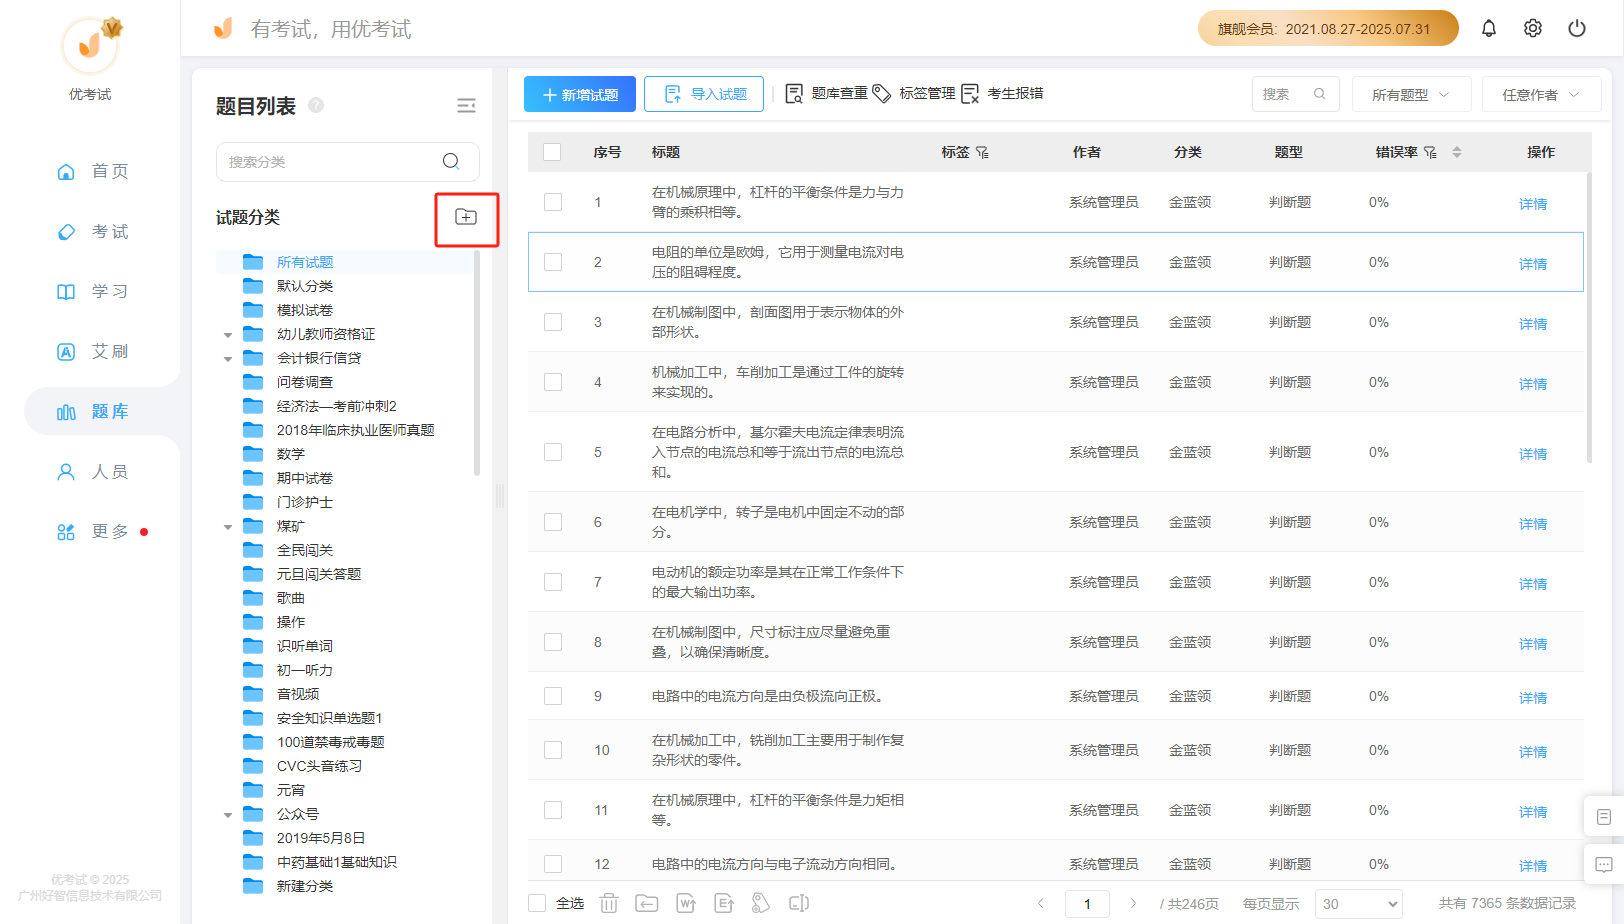Click the 错误率 filter icon

click(x=1431, y=152)
